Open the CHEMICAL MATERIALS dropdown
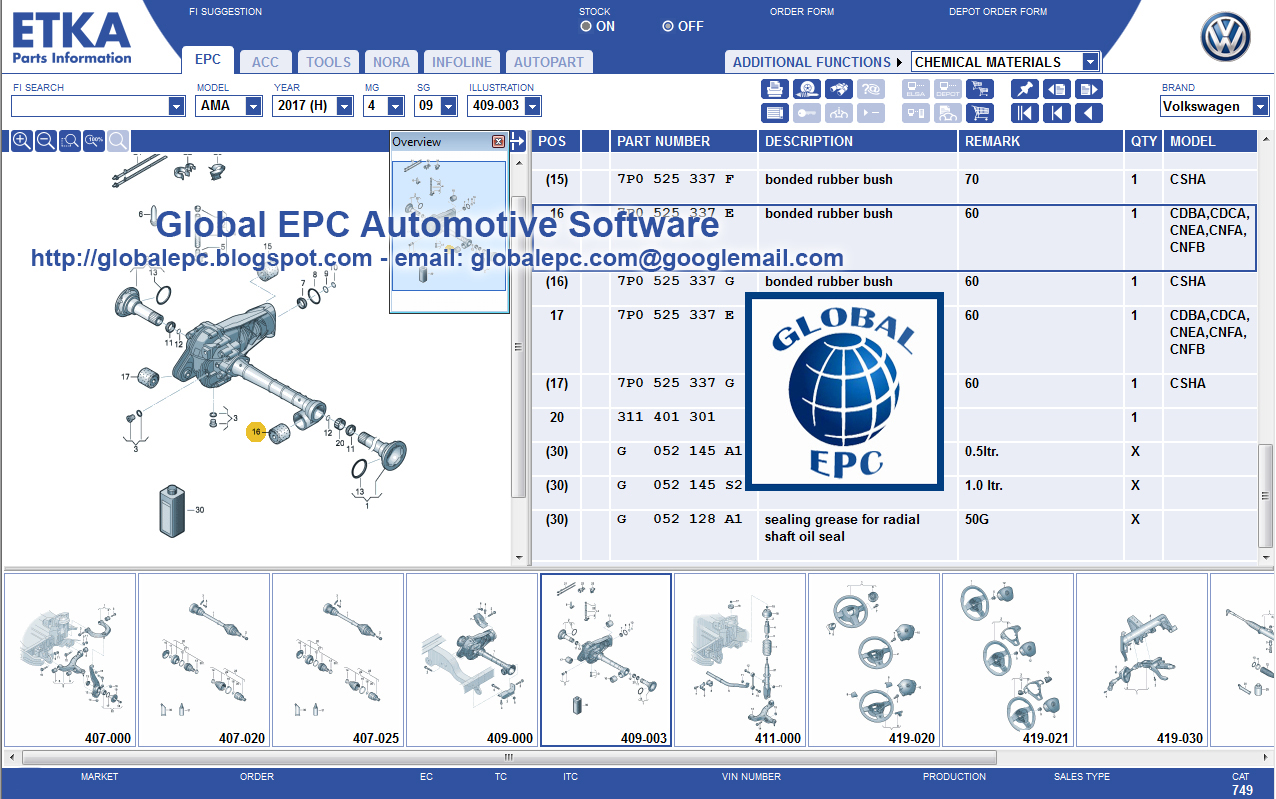1276x799 pixels. click(x=1090, y=62)
